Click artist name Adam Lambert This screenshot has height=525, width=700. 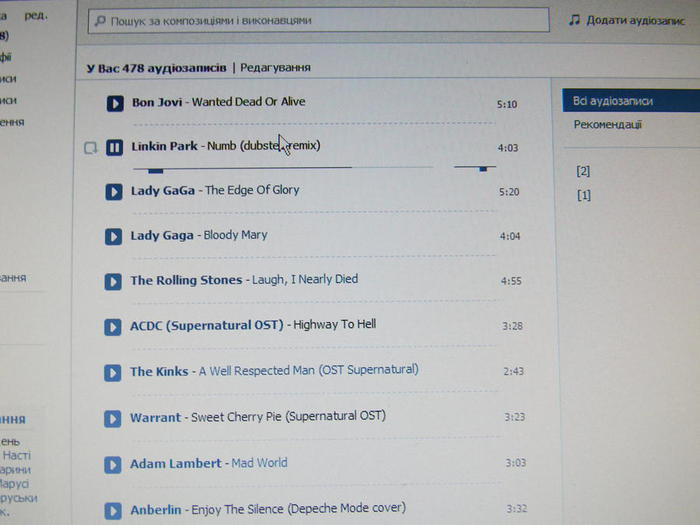[175, 463]
